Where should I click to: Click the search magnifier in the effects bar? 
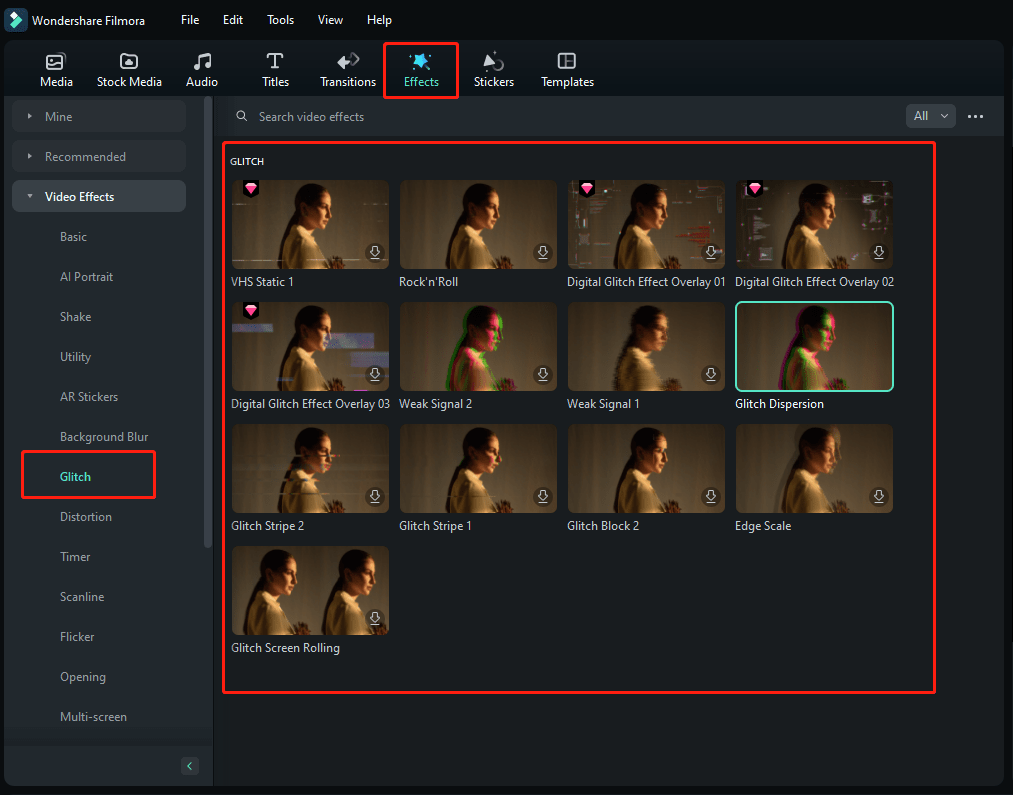click(241, 116)
